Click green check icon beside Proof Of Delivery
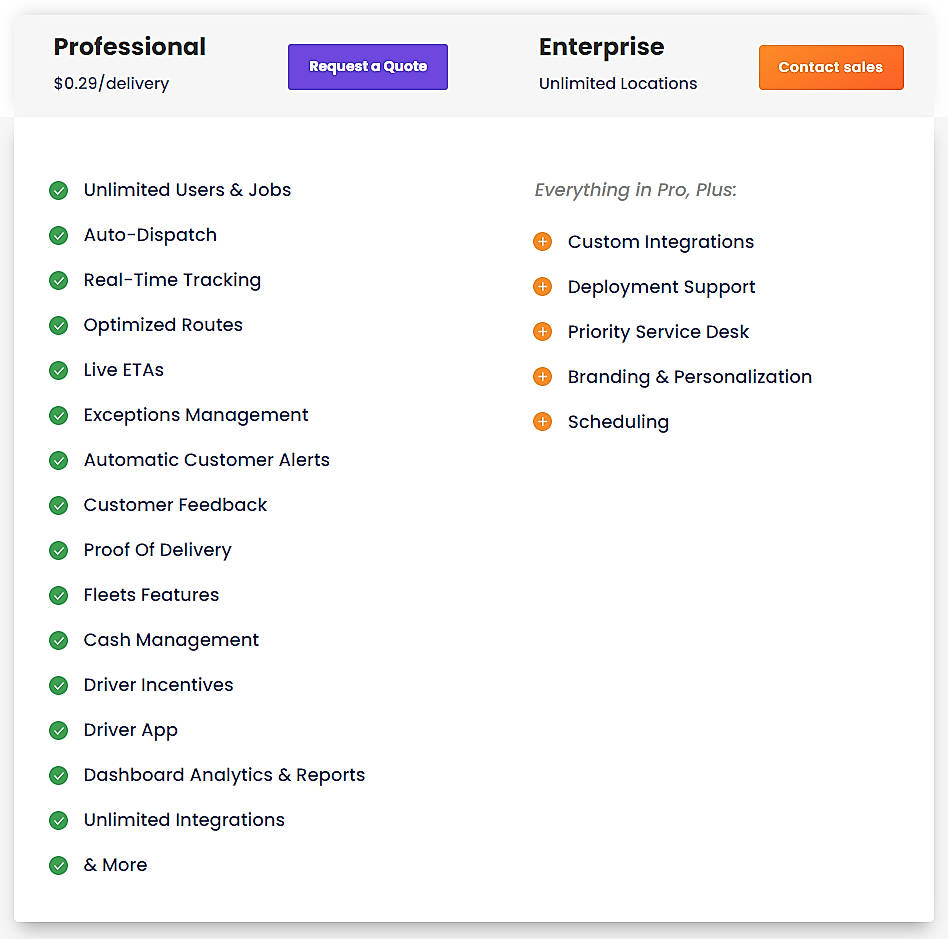 coord(59,550)
